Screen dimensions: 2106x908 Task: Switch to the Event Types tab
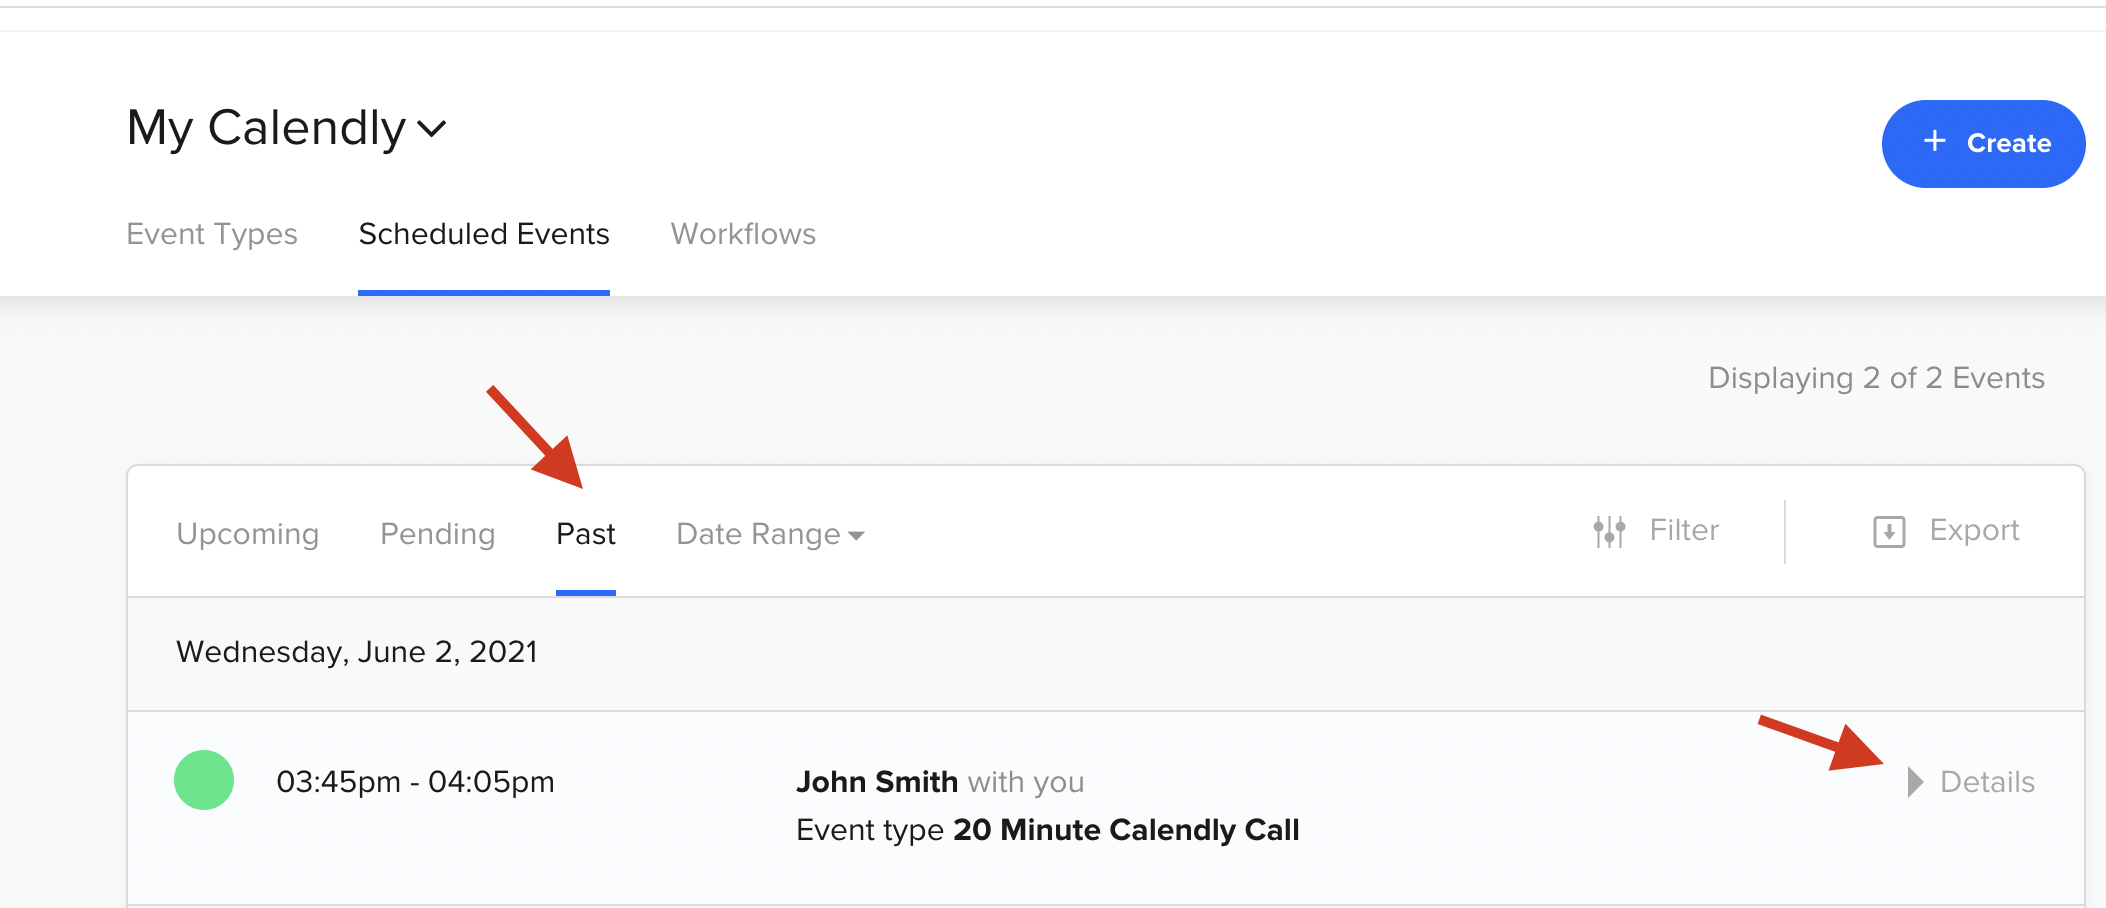212,234
